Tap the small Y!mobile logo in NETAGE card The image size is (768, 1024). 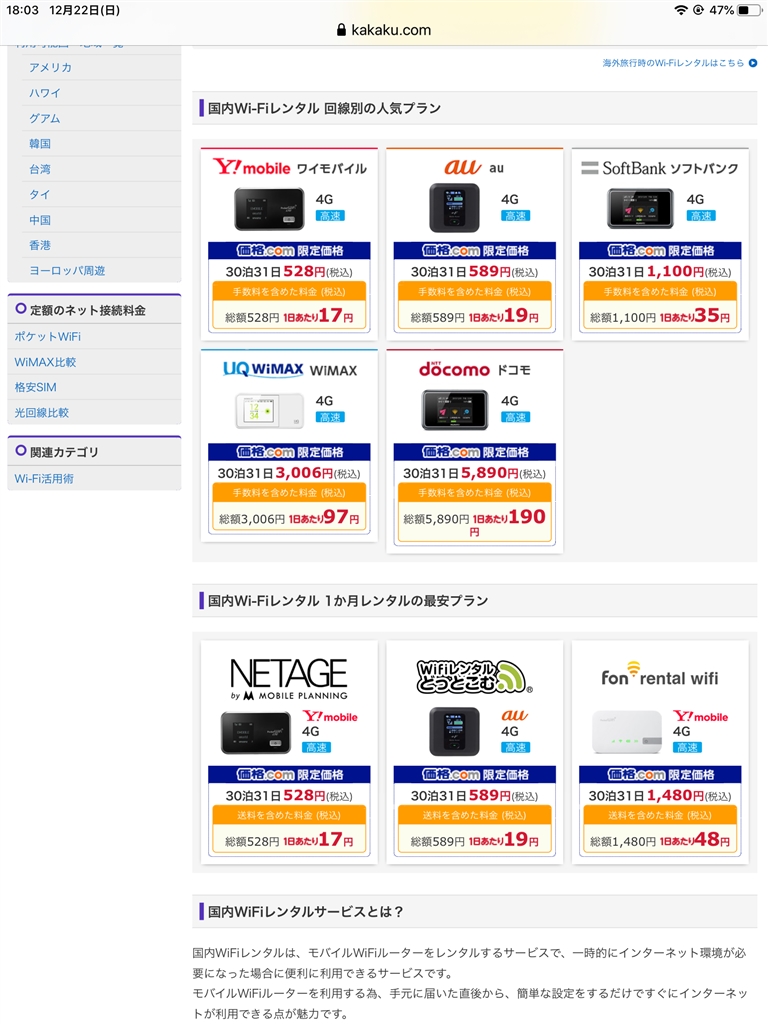(330, 716)
